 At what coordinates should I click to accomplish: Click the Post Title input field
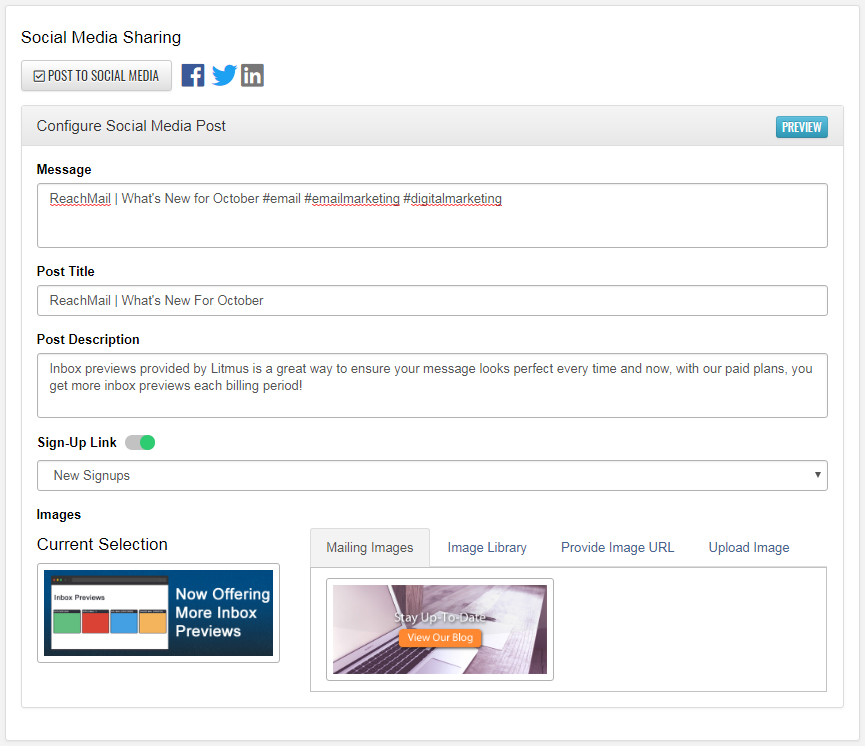click(432, 301)
